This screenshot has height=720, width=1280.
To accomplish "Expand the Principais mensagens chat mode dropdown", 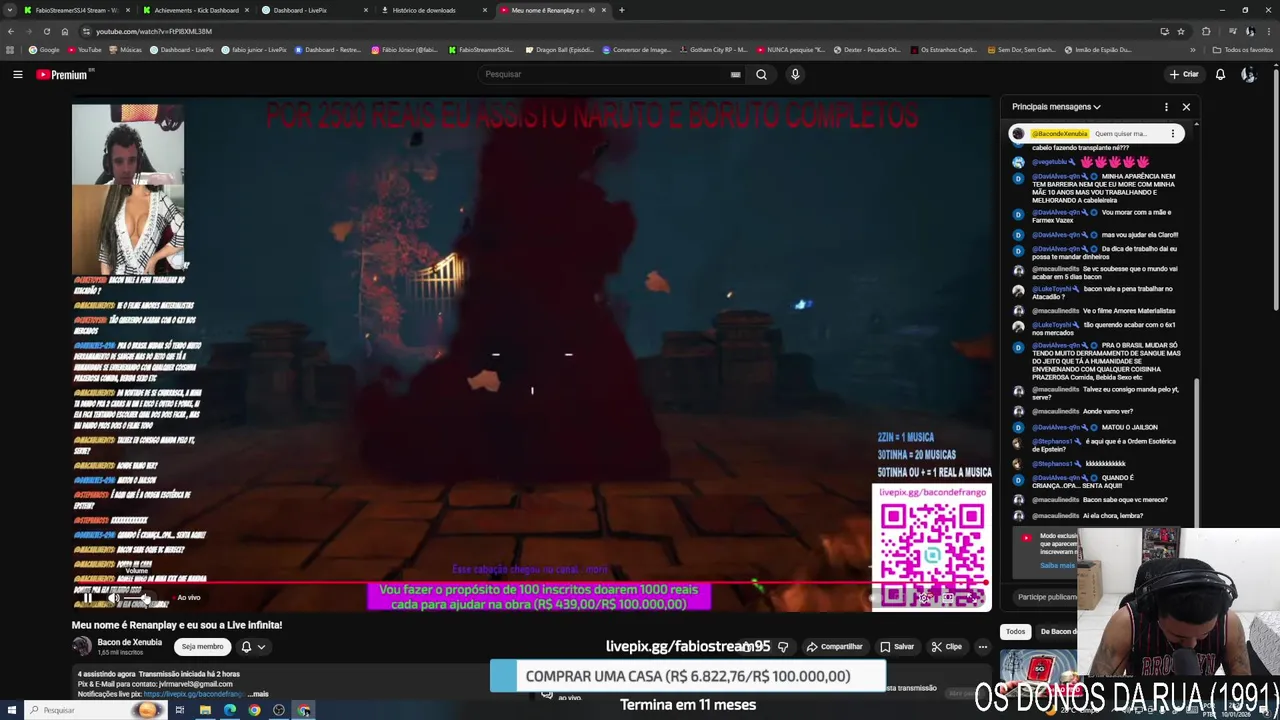I will coord(1056,107).
